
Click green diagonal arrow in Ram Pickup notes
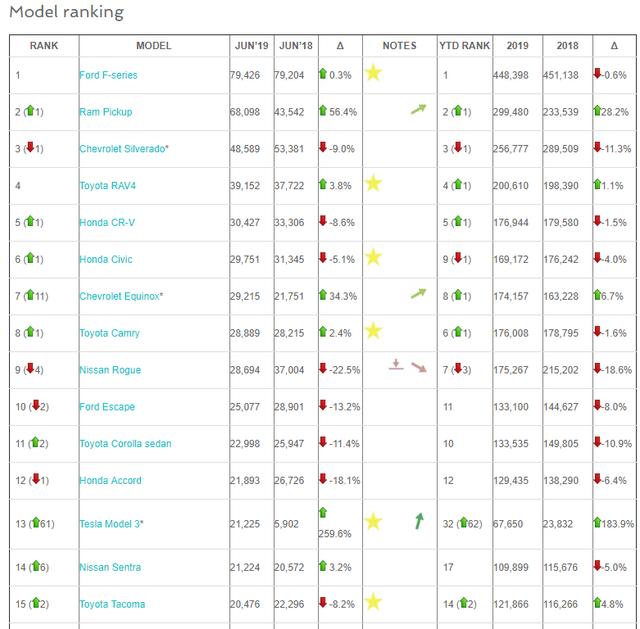tap(418, 109)
